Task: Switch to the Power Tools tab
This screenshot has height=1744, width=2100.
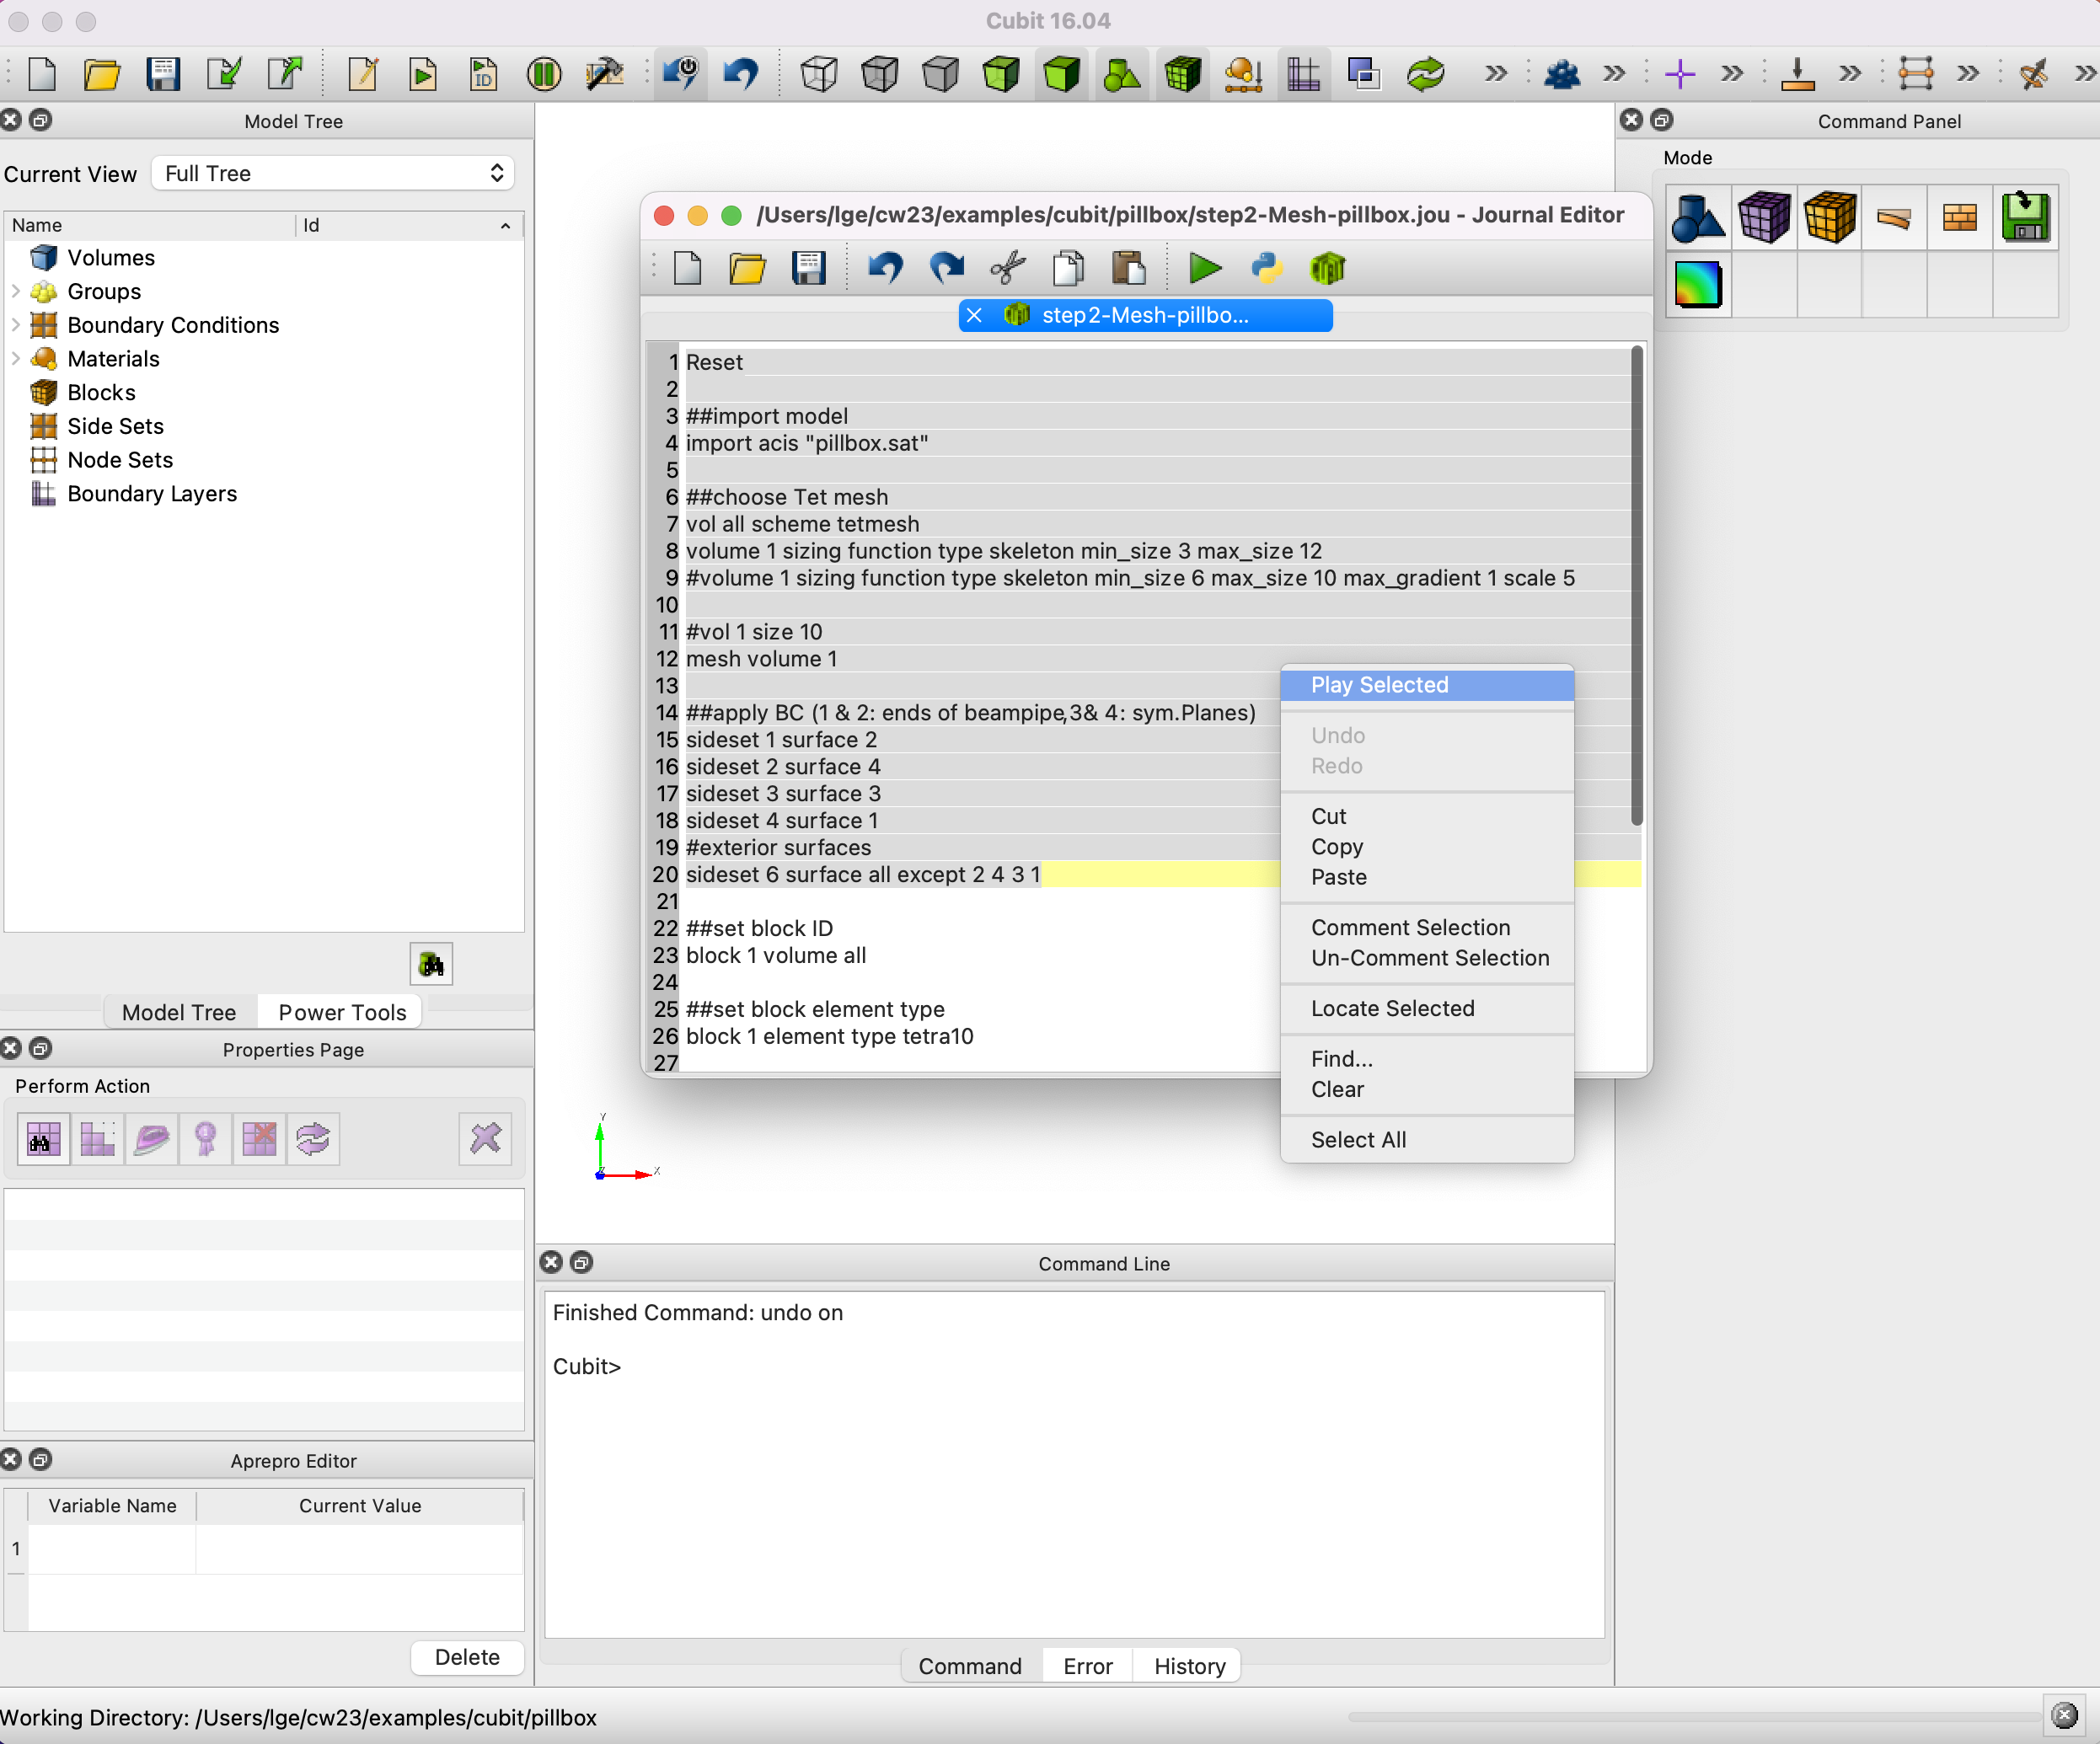Action: coord(342,1012)
